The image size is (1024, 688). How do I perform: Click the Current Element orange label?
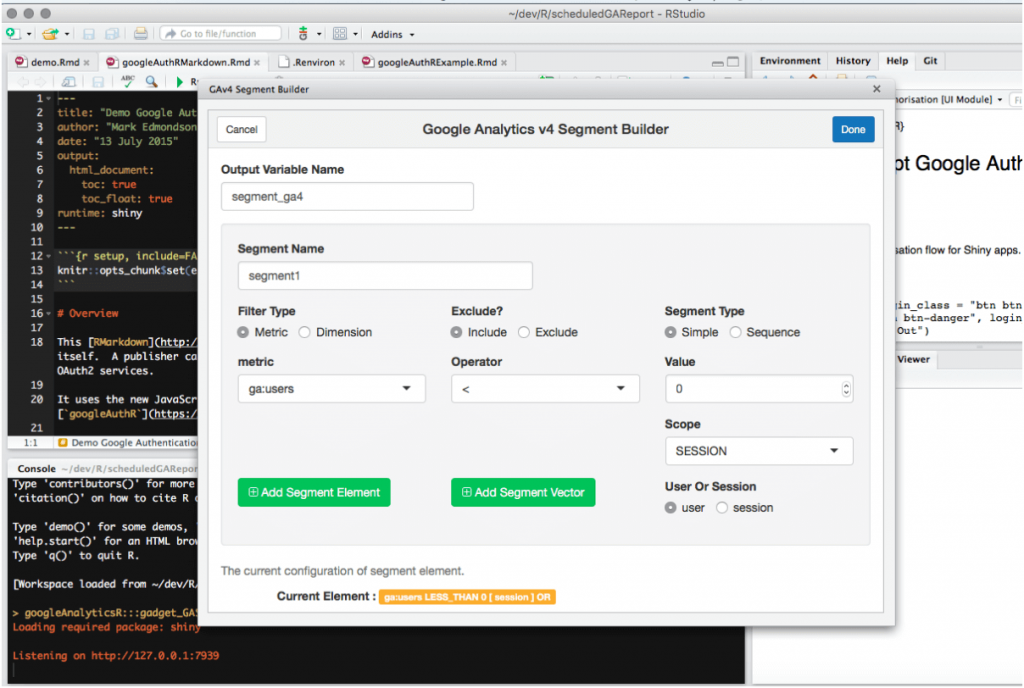[467, 597]
